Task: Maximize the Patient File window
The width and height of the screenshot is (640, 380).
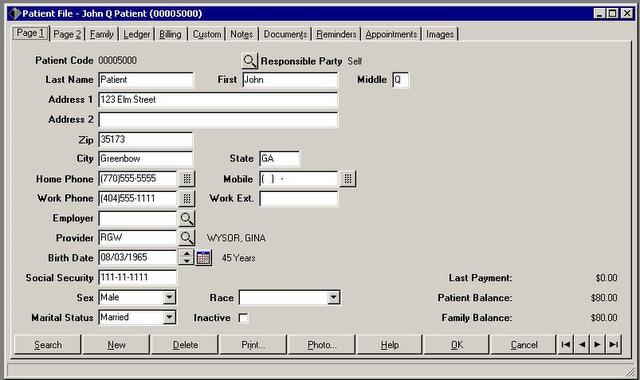Action: 613,13
